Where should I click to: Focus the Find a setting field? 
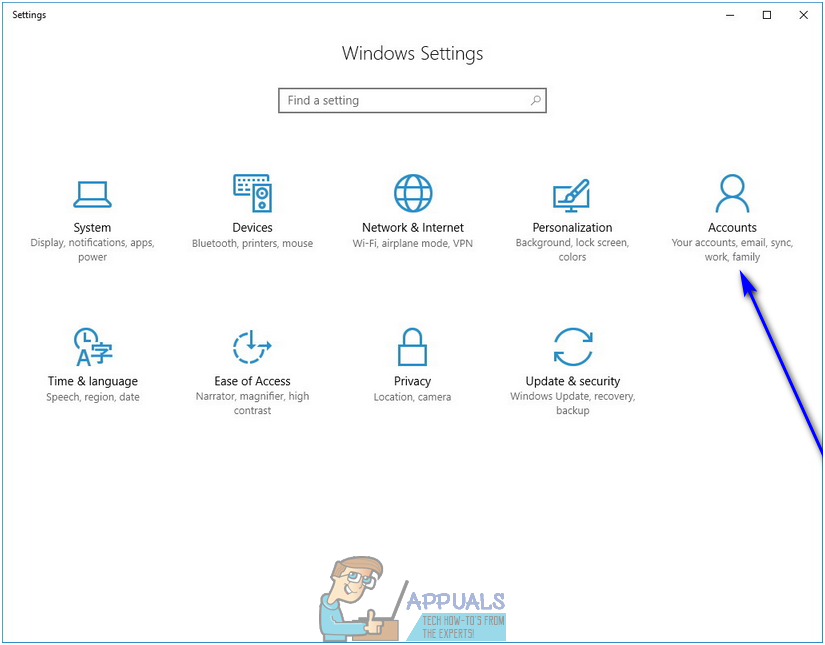pos(412,100)
